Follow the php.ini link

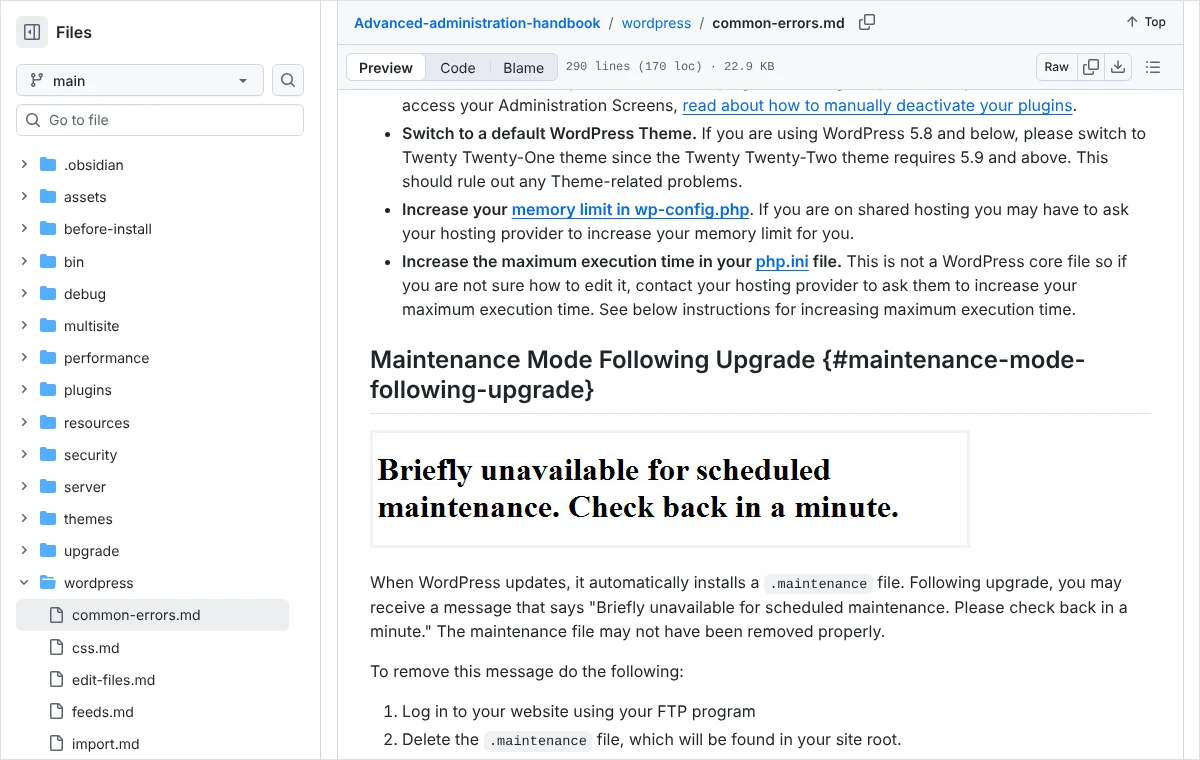pyautogui.click(x=782, y=261)
